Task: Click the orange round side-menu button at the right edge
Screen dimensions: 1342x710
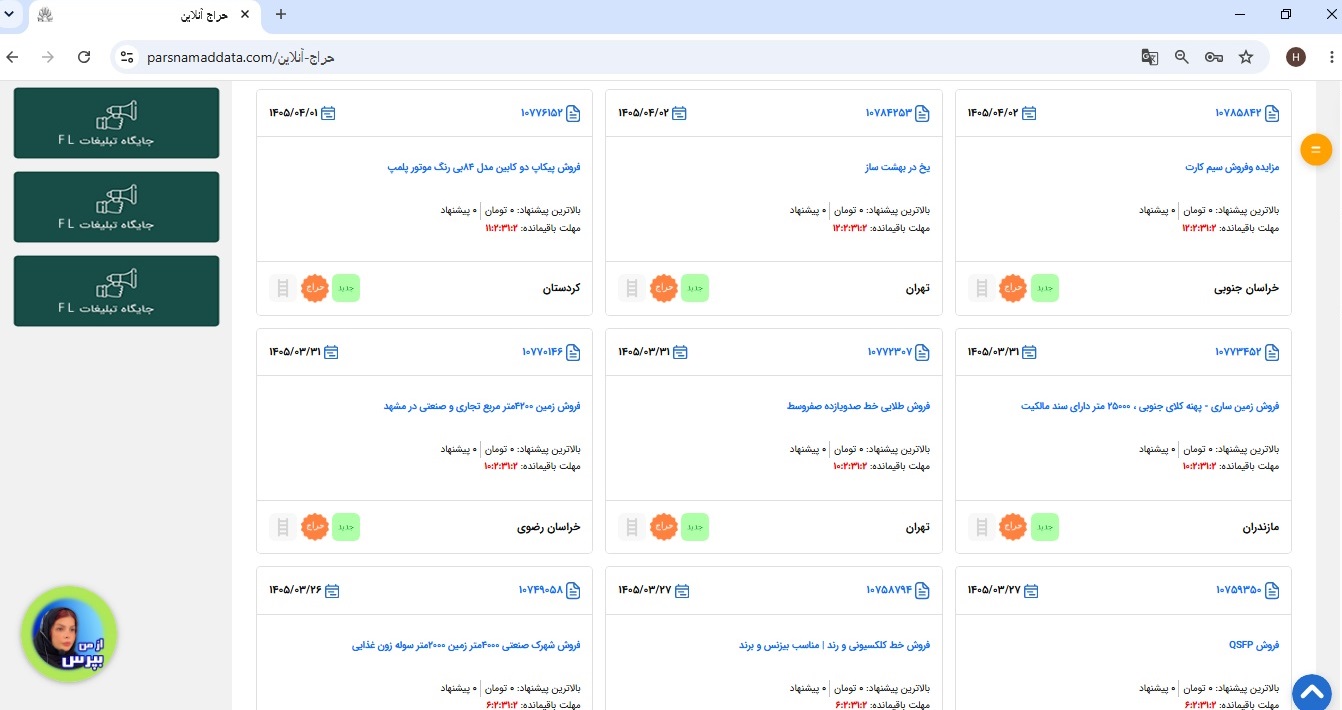Action: click(1315, 150)
